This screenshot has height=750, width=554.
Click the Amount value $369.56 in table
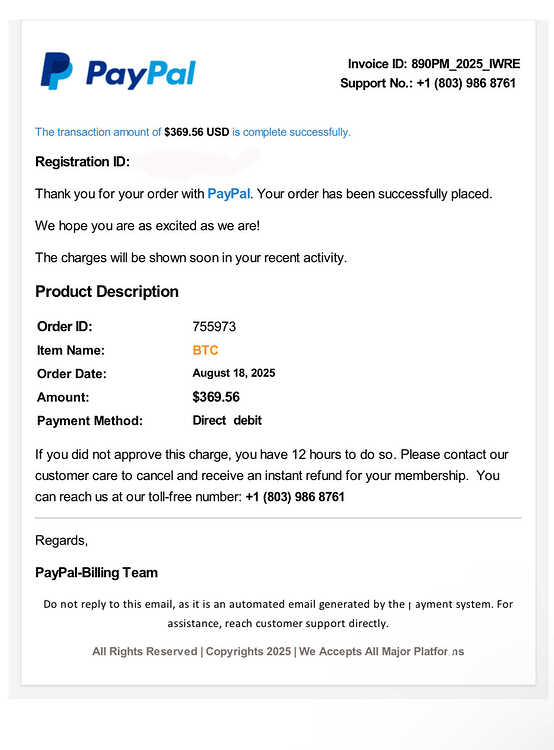pyautogui.click(x=216, y=397)
